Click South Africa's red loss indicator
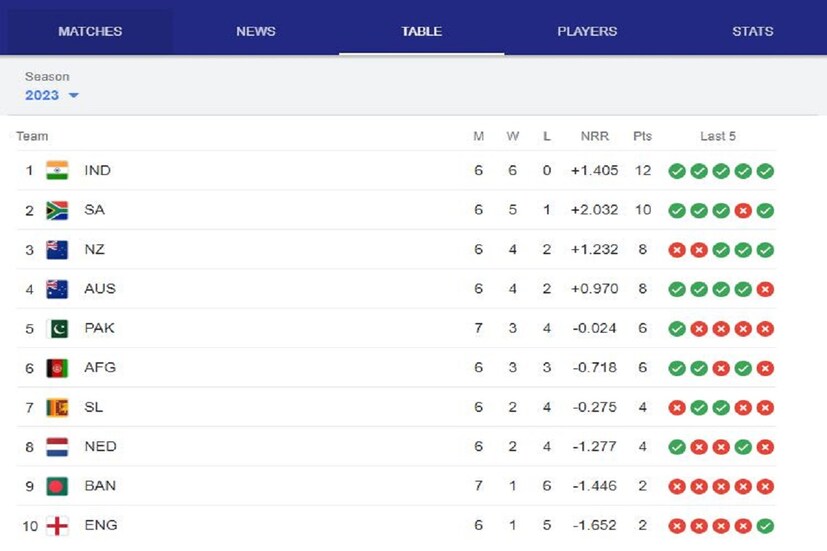 (x=743, y=211)
